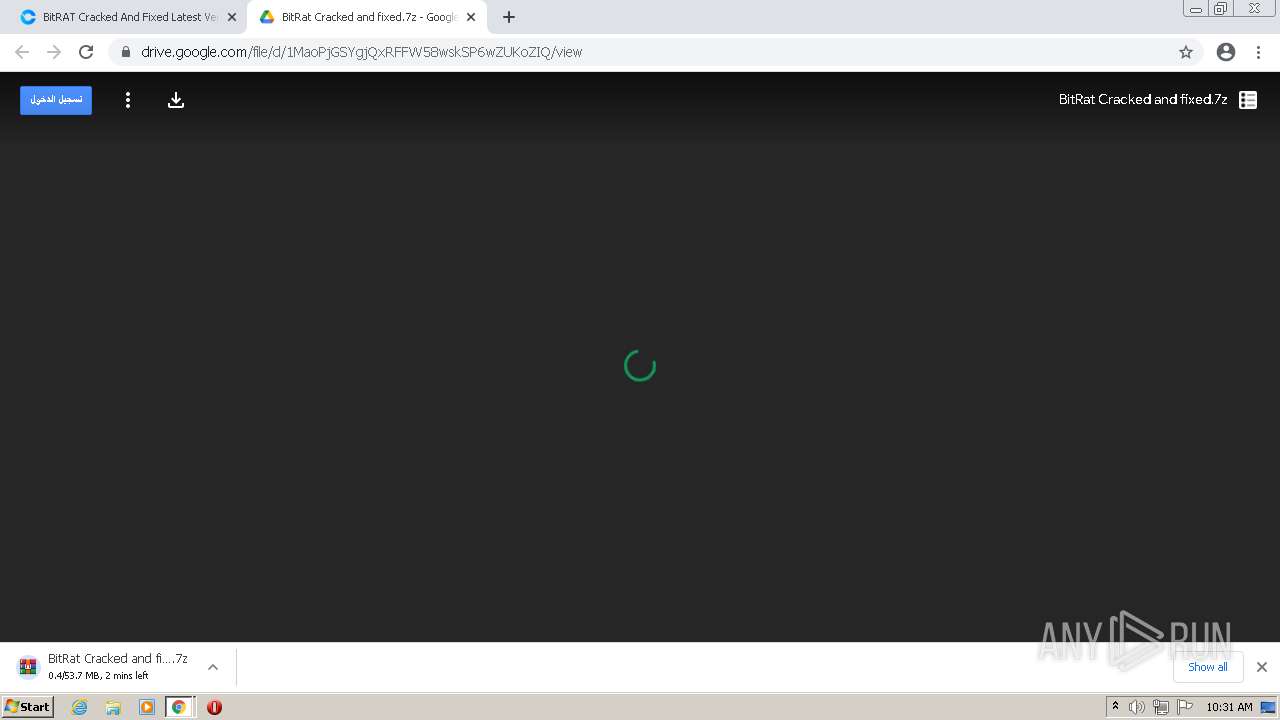Open Windows Explorer folder from taskbar
Image resolution: width=1280 pixels, height=720 pixels.
(113, 707)
